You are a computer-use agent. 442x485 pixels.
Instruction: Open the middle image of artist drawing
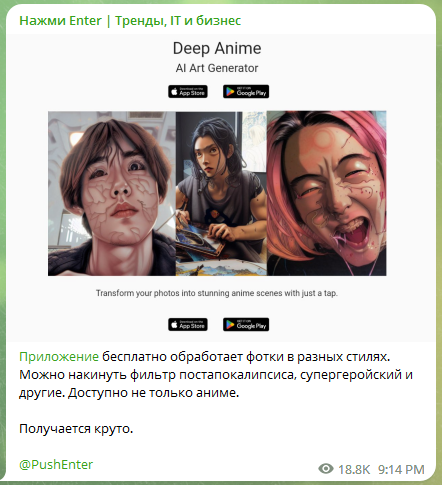[221, 193]
